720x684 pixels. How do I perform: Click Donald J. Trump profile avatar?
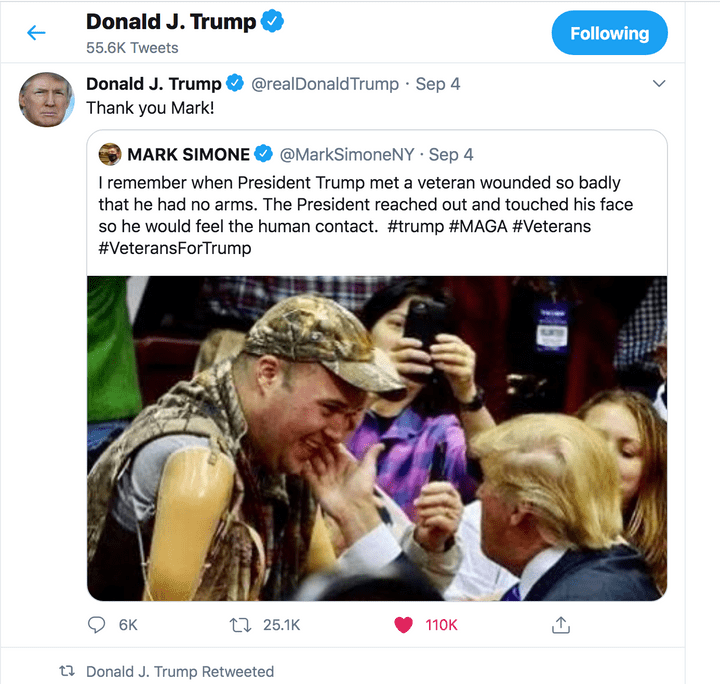(46, 99)
